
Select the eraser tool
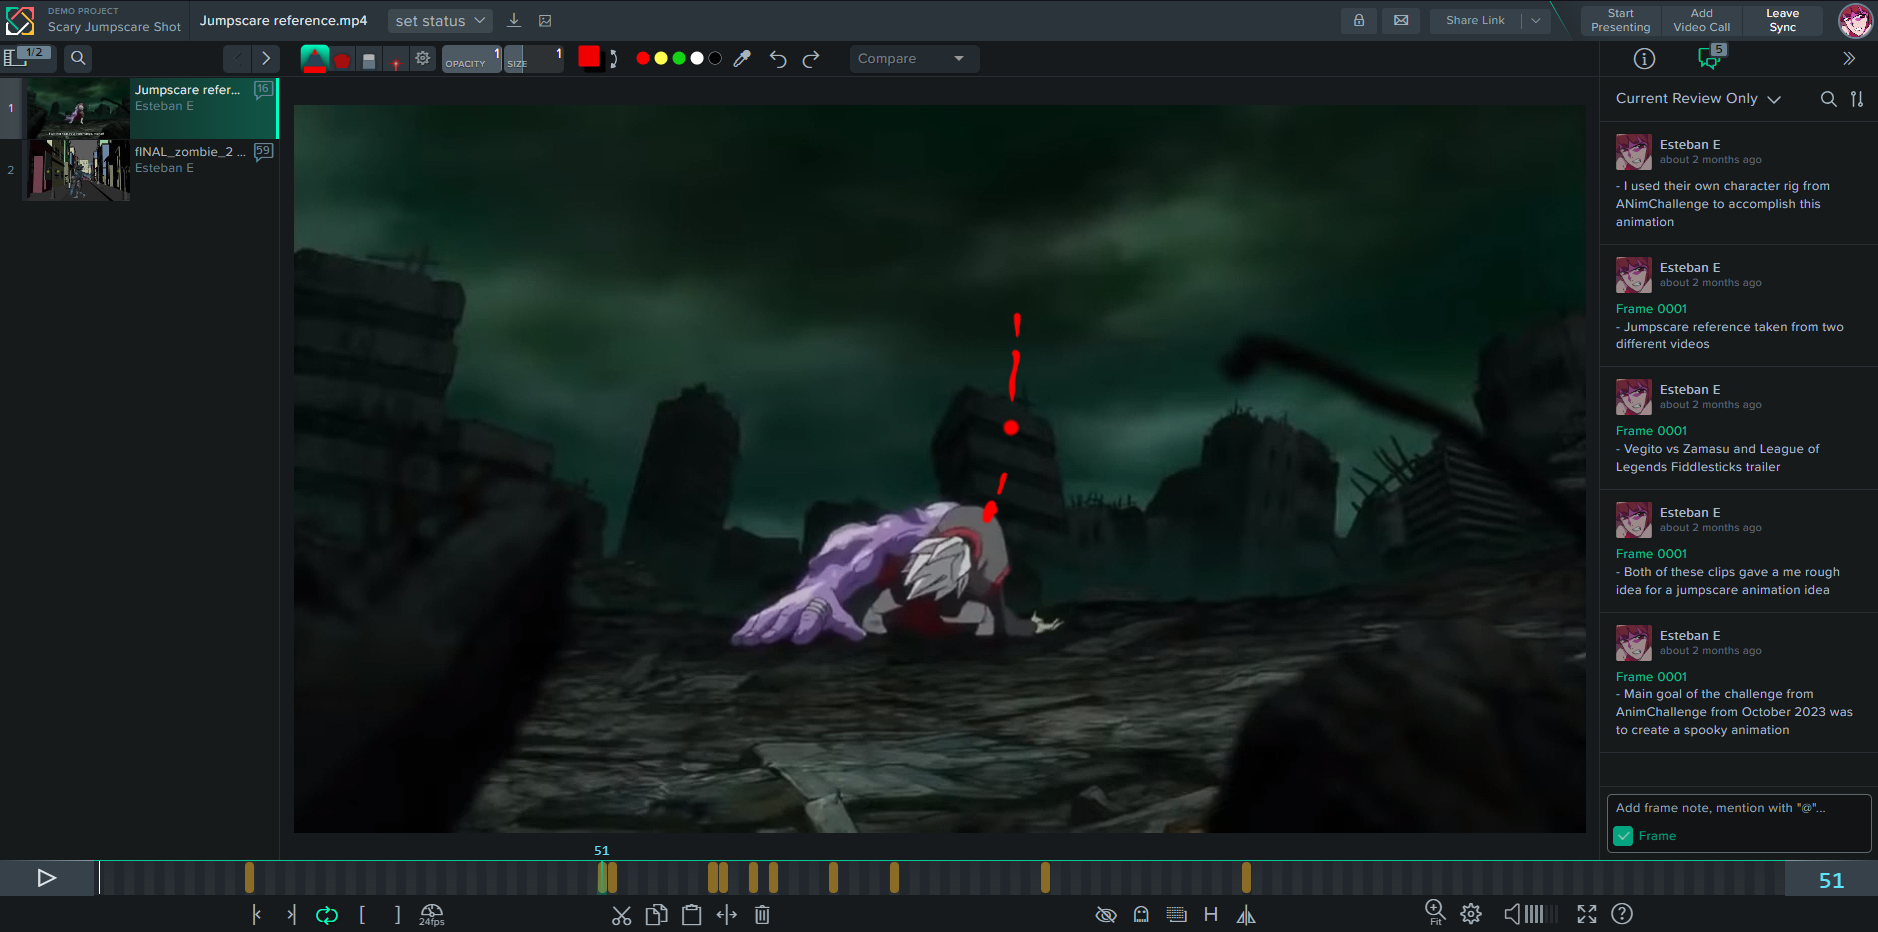pyautogui.click(x=369, y=60)
